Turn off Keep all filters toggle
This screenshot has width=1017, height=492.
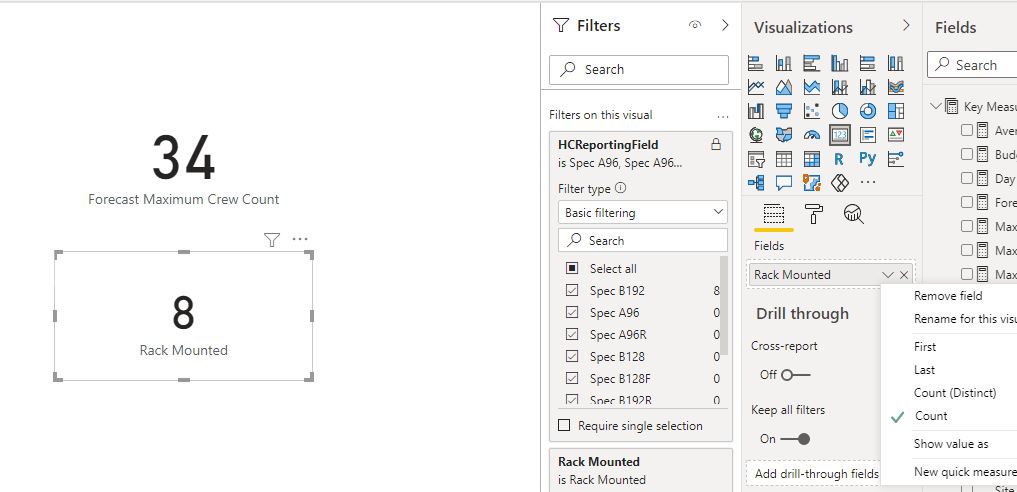795,439
